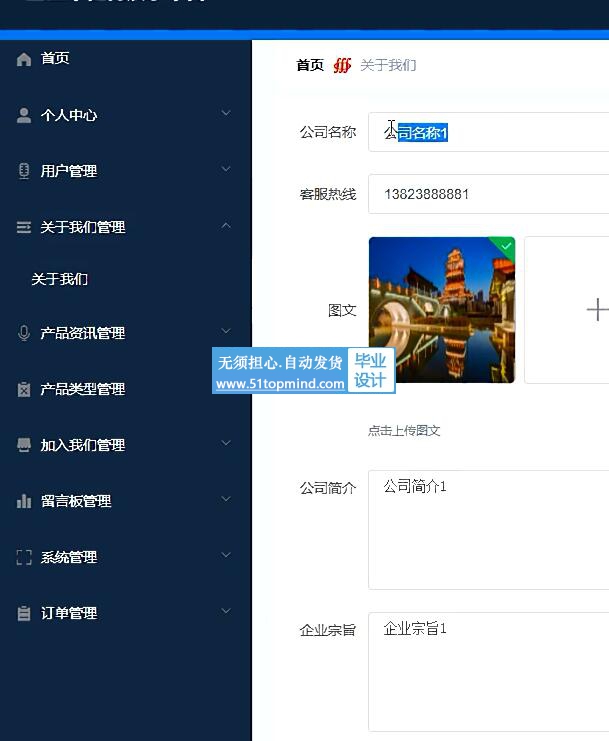Click the 公司名称 field label
This screenshot has width=609, height=741.
coord(328,132)
